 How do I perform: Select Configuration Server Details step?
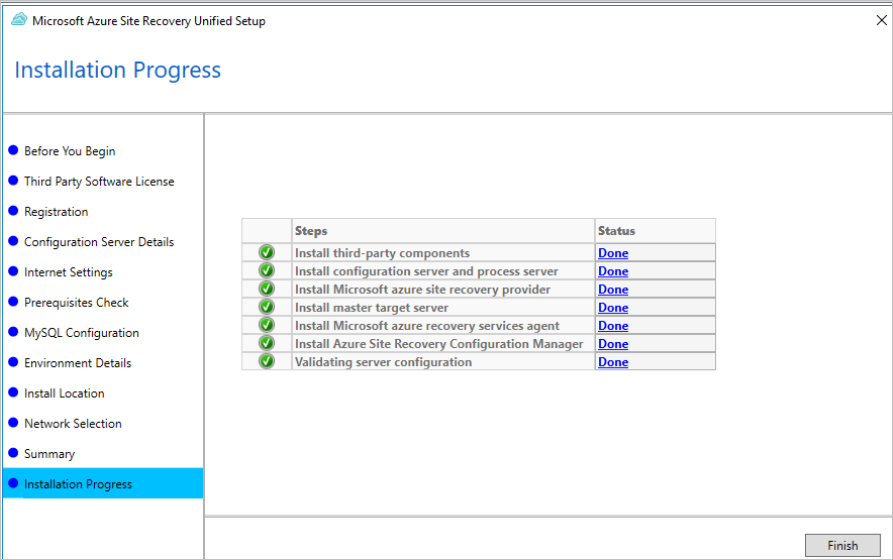pyautogui.click(x=99, y=242)
